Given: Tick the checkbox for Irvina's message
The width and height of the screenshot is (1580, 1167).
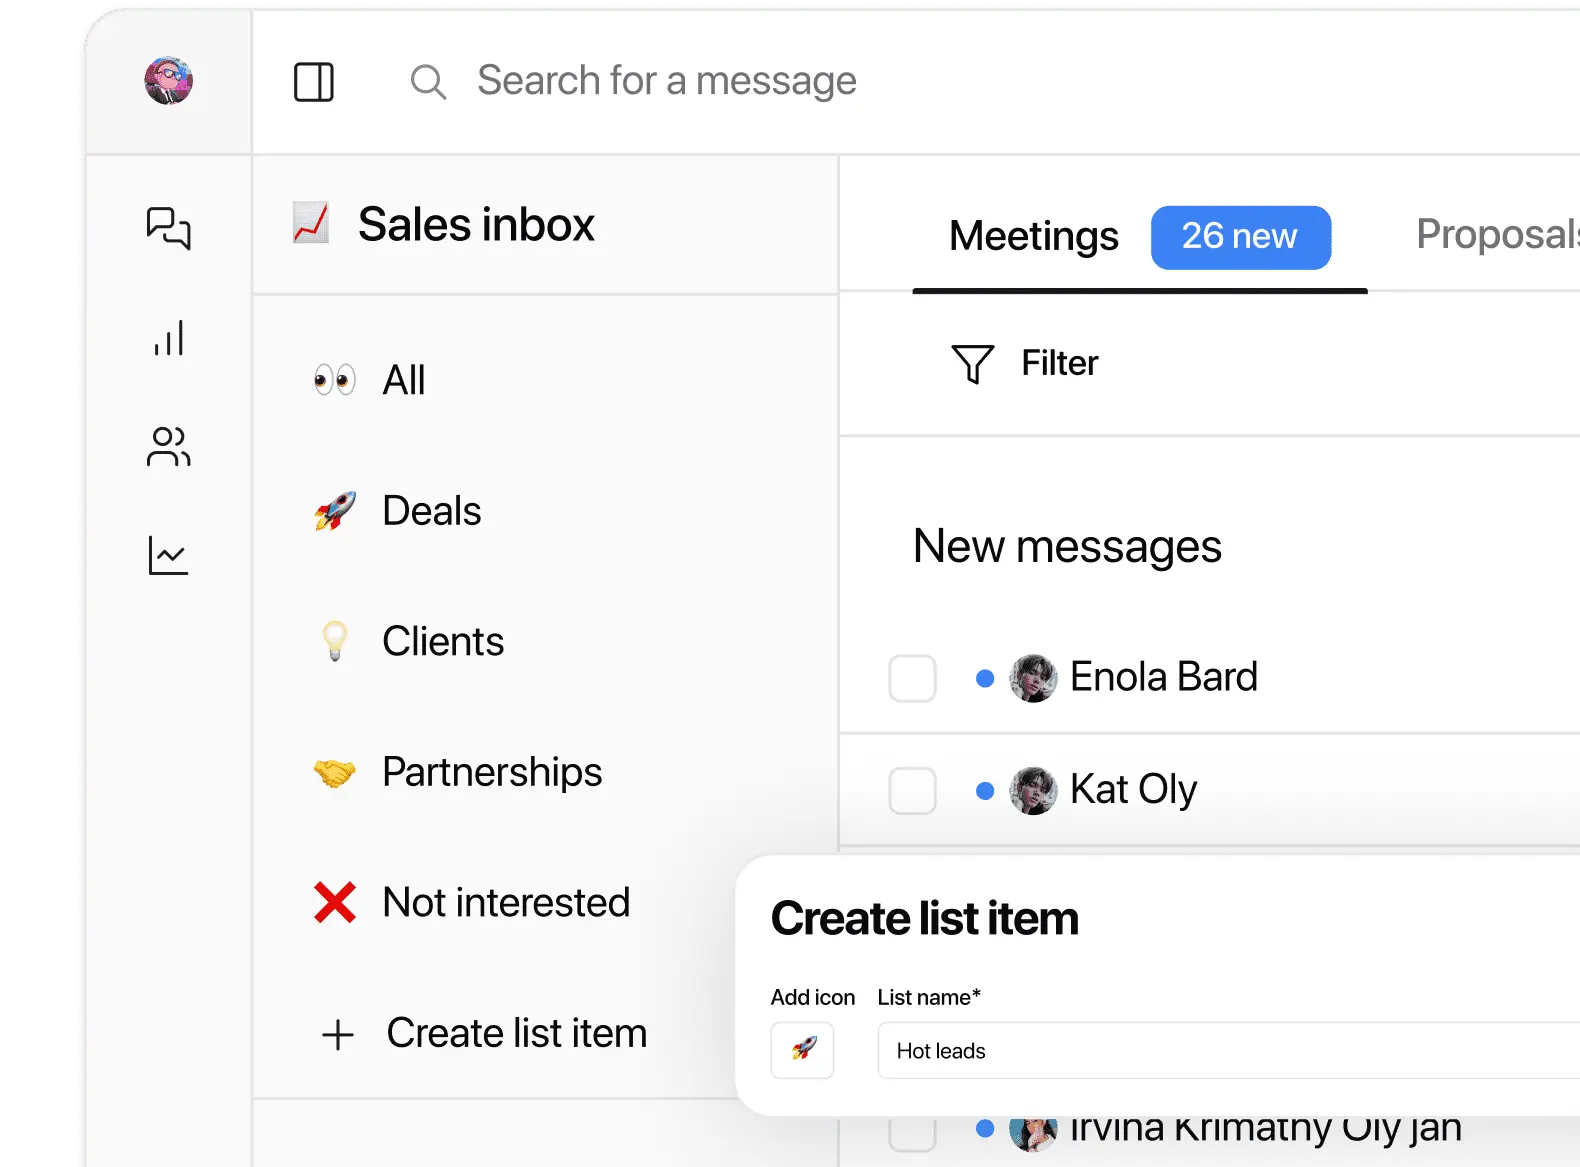Looking at the screenshot, I should tap(912, 1133).
